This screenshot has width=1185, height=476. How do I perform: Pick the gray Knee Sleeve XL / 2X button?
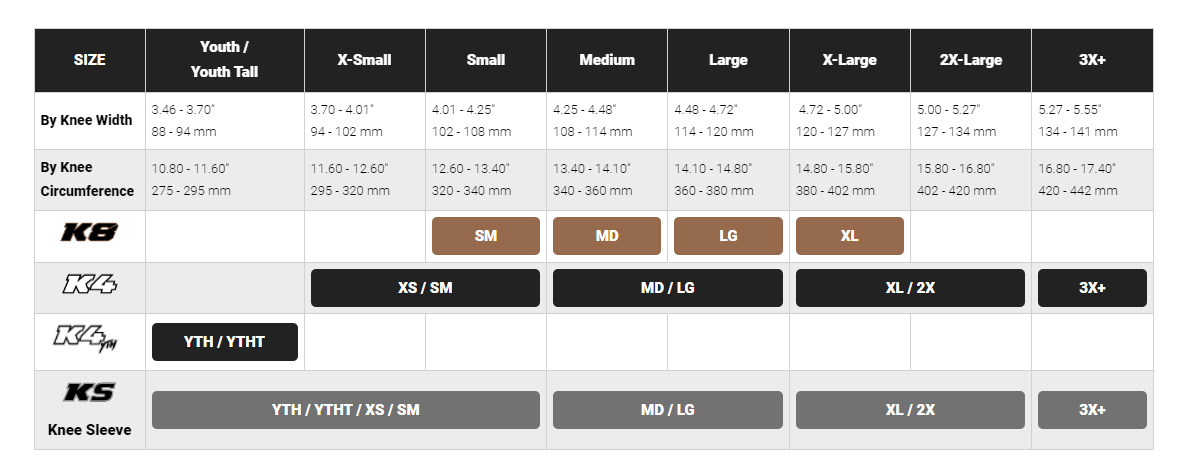click(x=910, y=410)
